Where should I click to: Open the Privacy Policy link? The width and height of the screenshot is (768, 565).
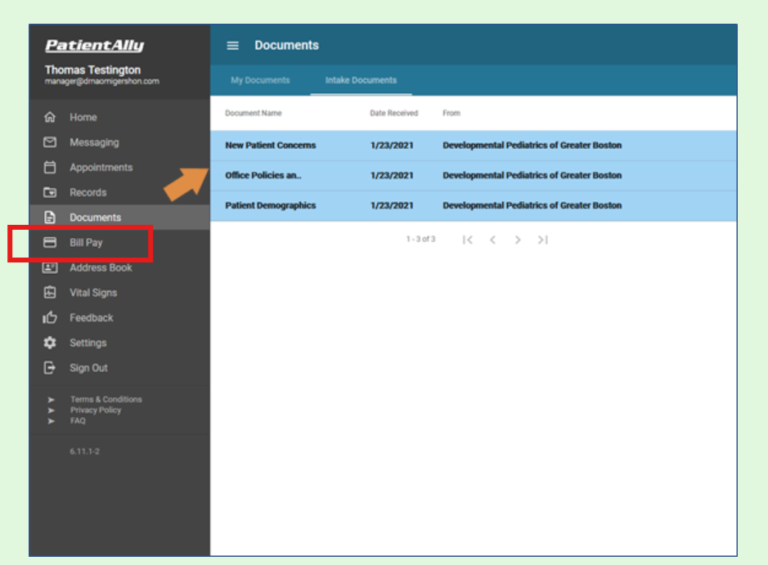(x=96, y=410)
